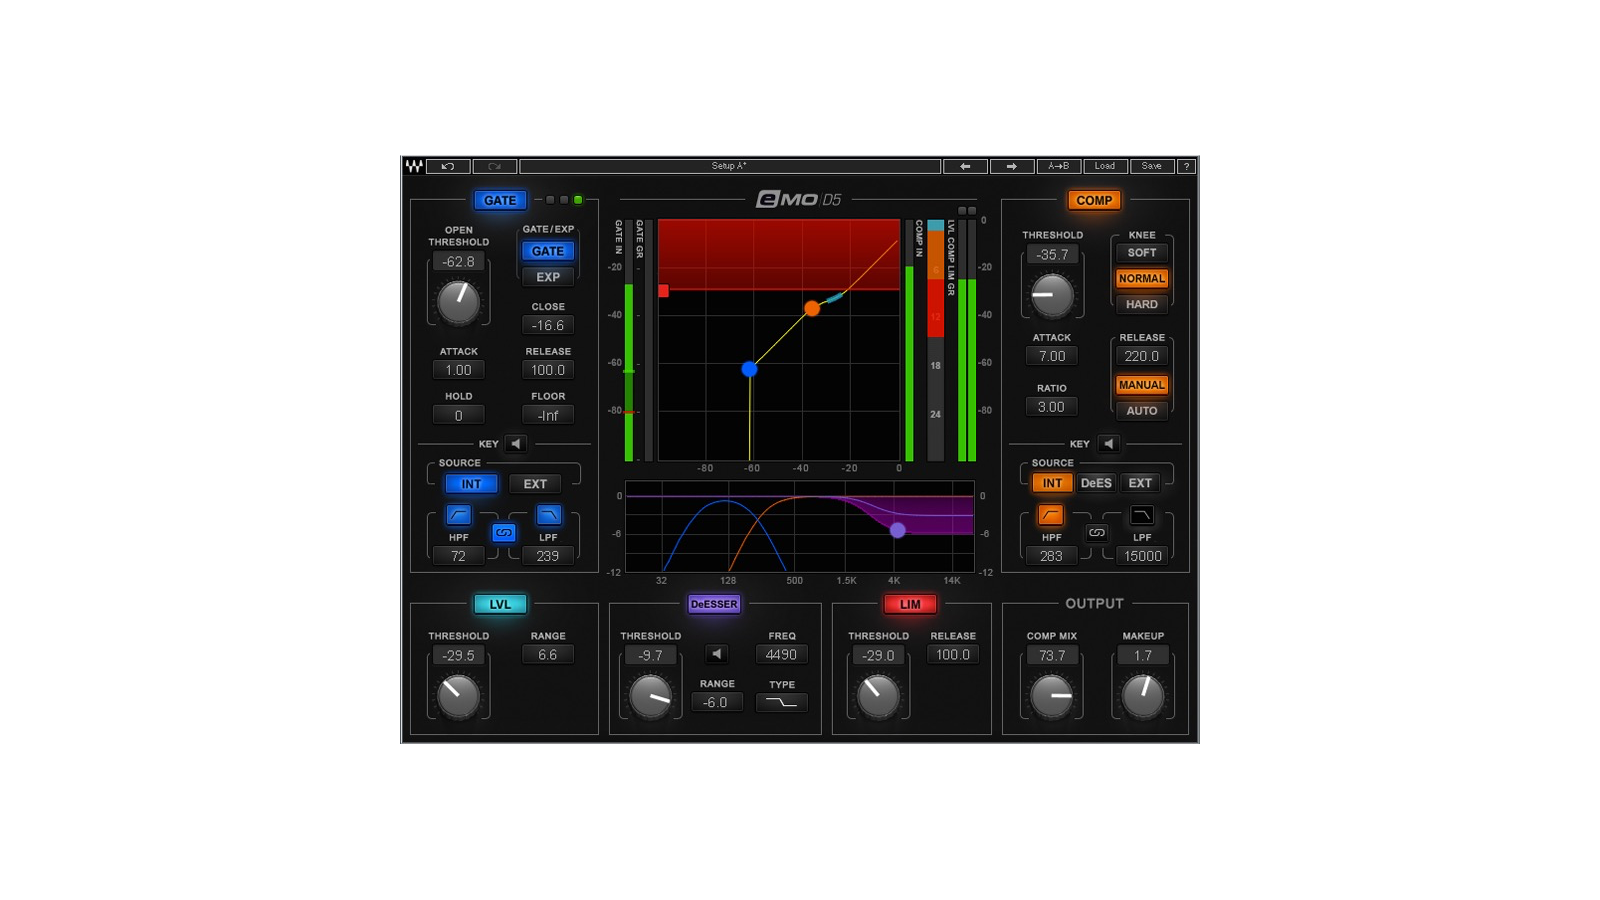Select GATE mode under Gate/Exp
Image resolution: width=1600 pixels, height=900 pixels.
tap(548, 251)
